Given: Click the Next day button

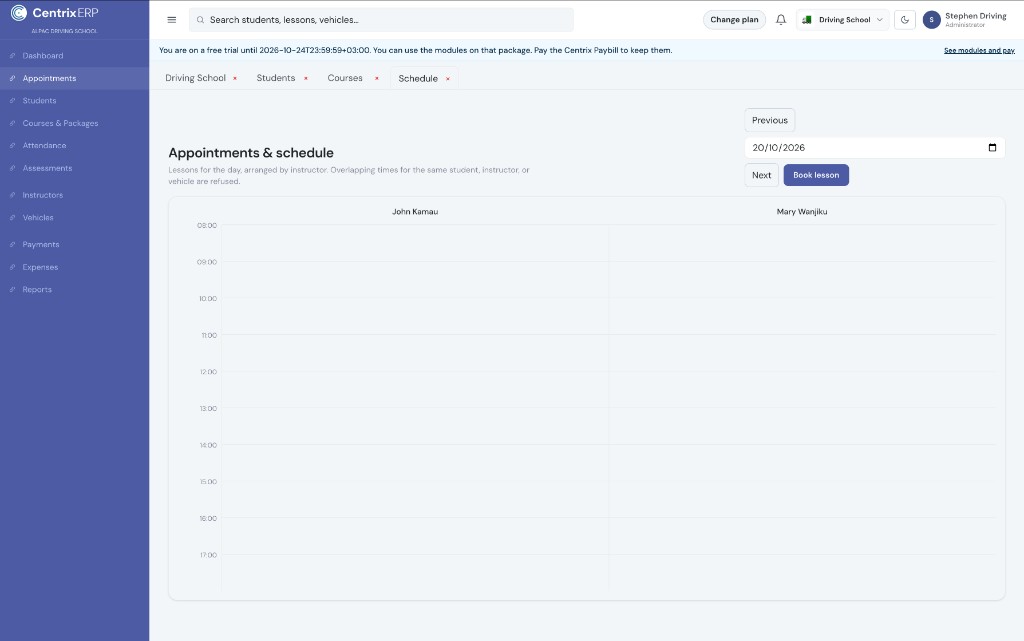Looking at the screenshot, I should tap(761, 175).
